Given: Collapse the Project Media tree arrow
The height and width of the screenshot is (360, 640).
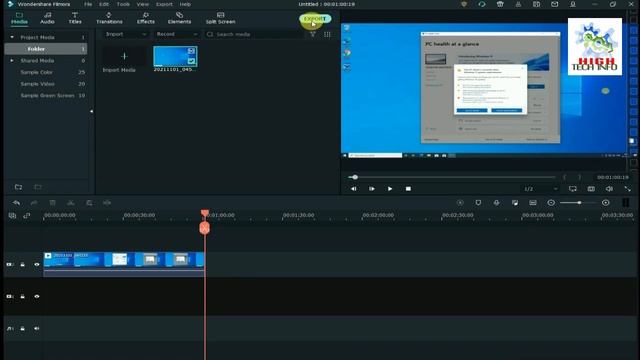Looking at the screenshot, I should 12,37.
